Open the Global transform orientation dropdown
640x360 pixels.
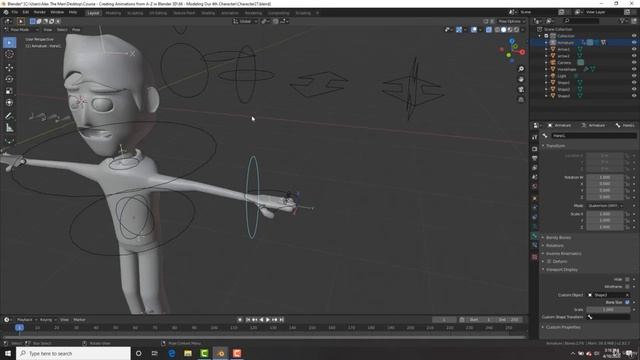pyautogui.click(x=245, y=21)
